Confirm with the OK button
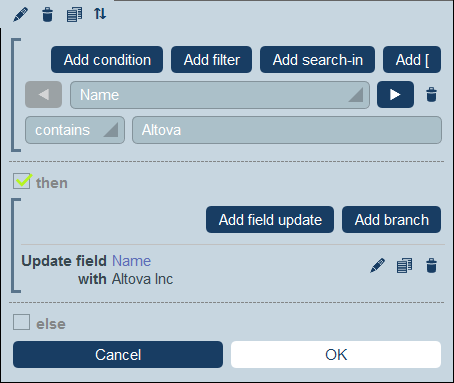This screenshot has width=454, height=383. 336,355
